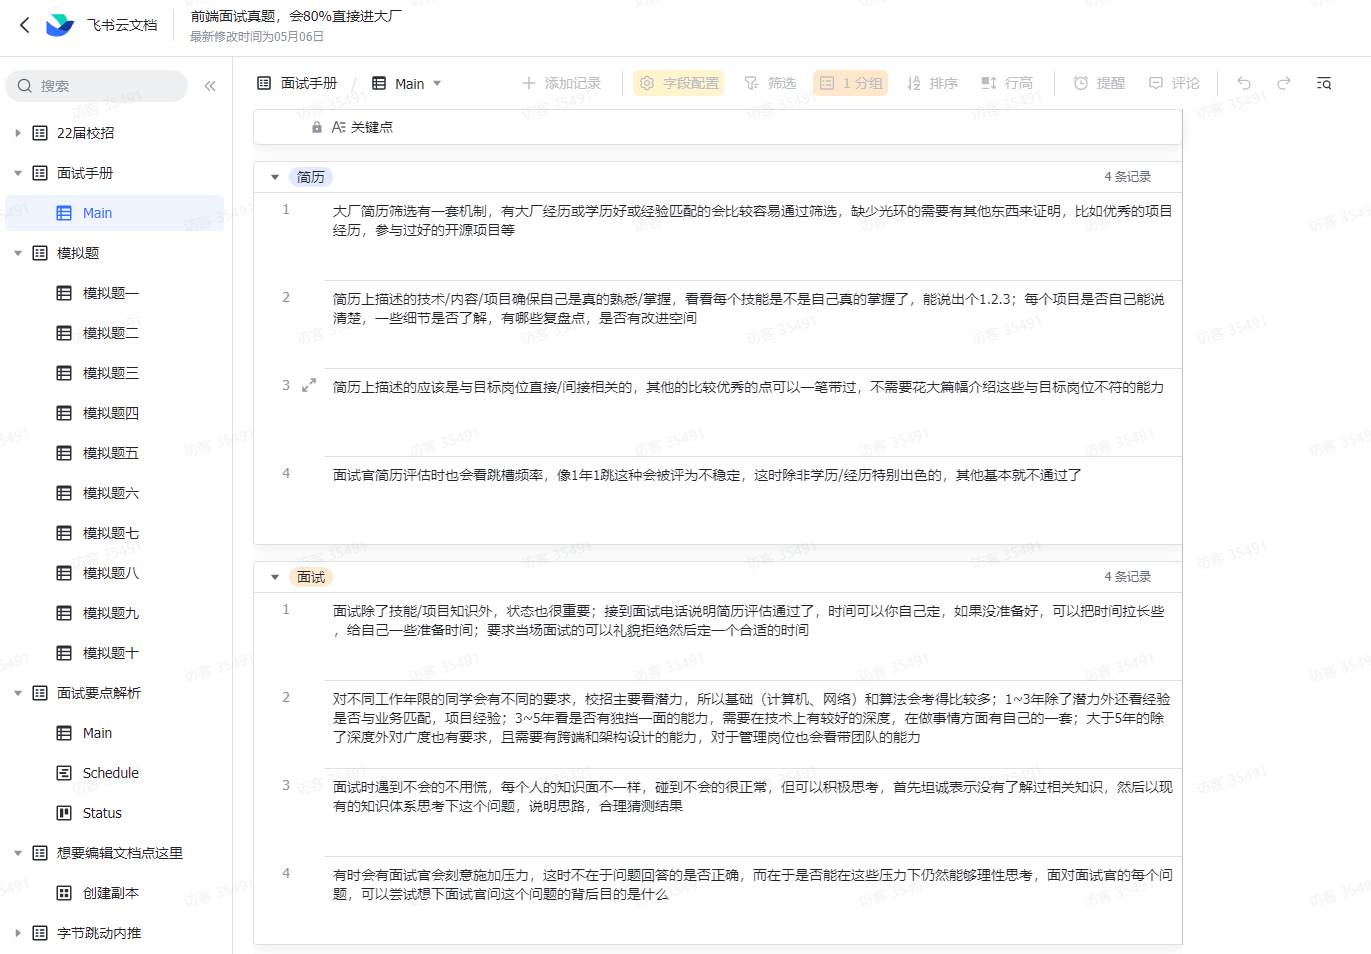Screen dimensions: 1371x954
Task: Select the cell starting 简历上描述的技术/内容
Action: pyautogui.click(x=753, y=324)
